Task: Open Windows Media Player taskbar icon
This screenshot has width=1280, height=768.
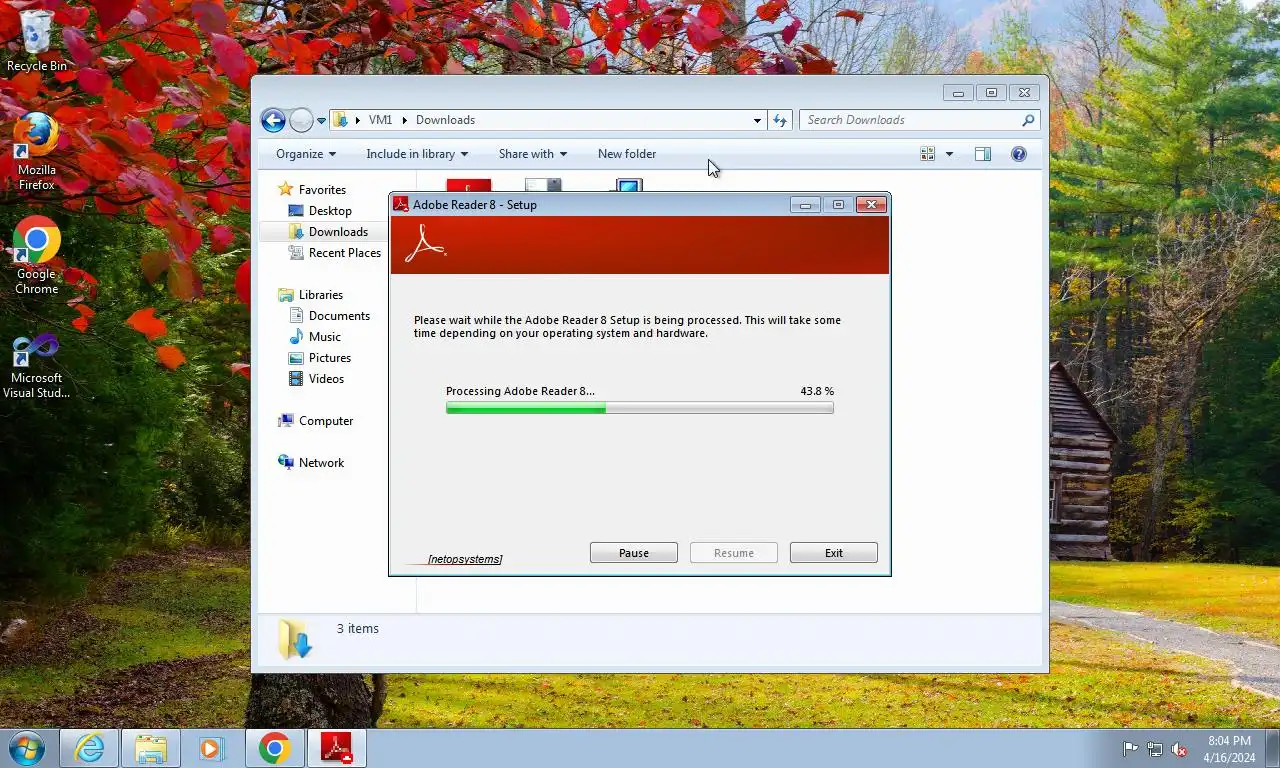Action: pyautogui.click(x=211, y=748)
